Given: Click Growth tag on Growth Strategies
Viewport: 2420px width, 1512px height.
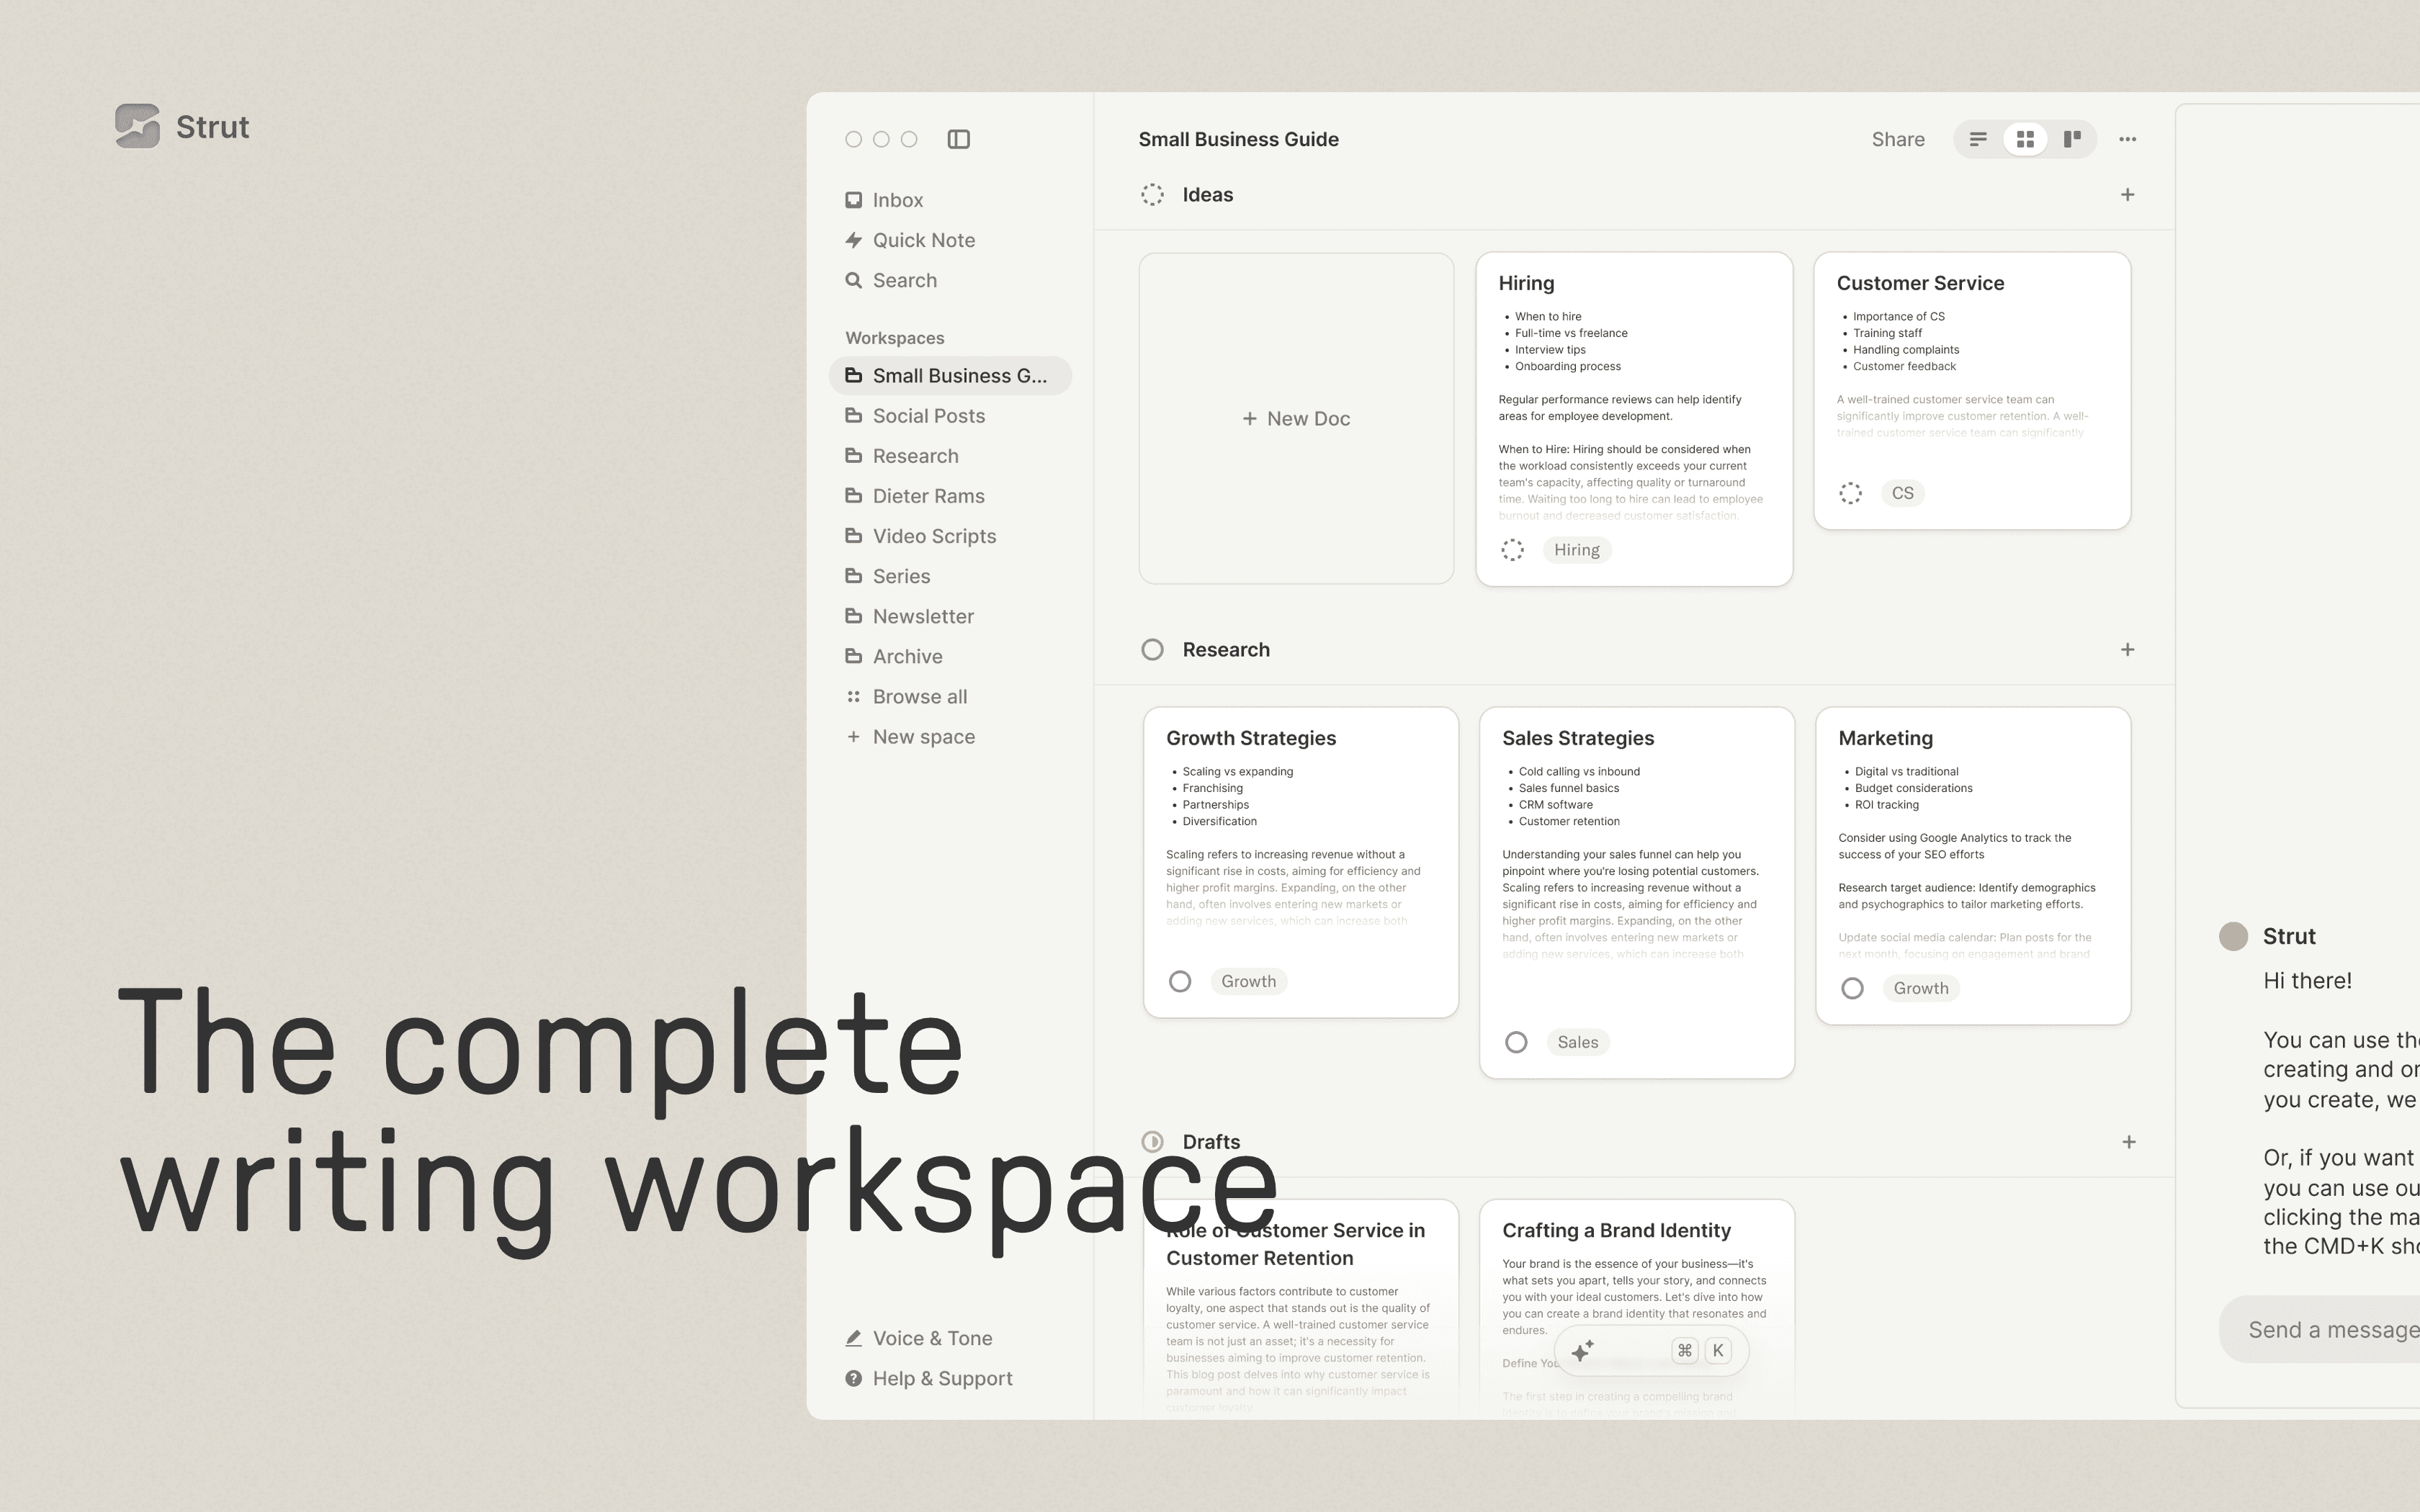Looking at the screenshot, I should 1248,982.
